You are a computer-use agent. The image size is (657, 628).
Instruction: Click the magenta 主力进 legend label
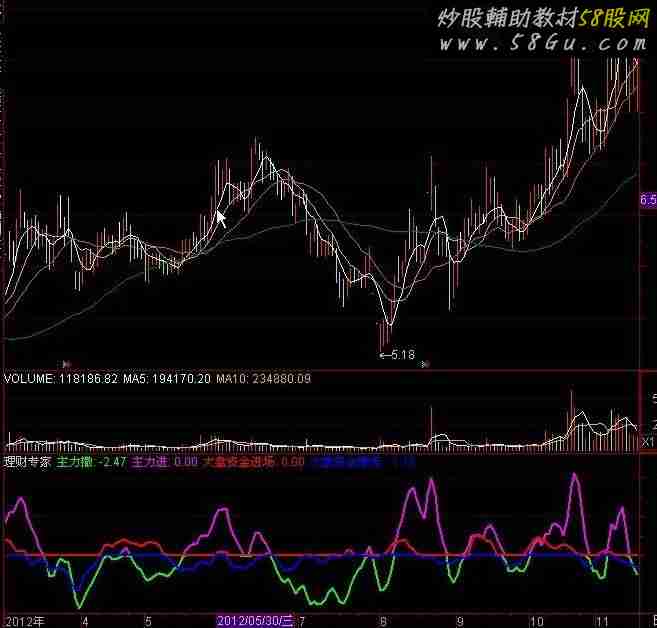pos(151,463)
